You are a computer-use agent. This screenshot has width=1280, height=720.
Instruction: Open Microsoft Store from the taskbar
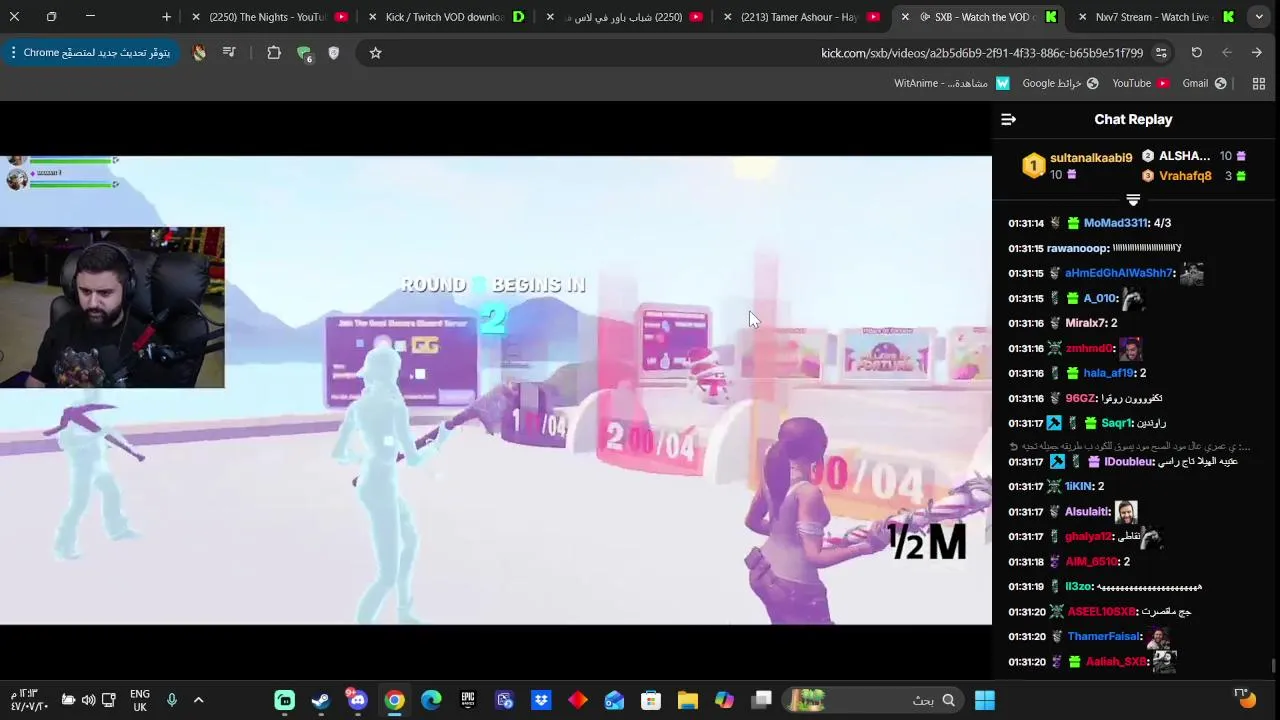point(651,700)
